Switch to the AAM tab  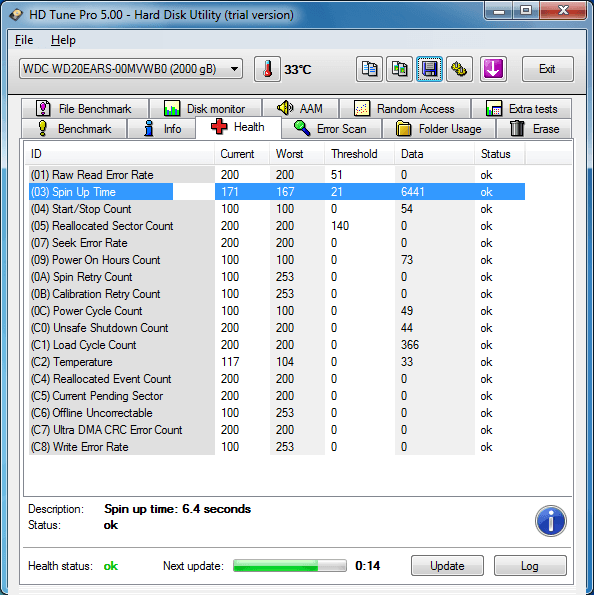point(300,109)
